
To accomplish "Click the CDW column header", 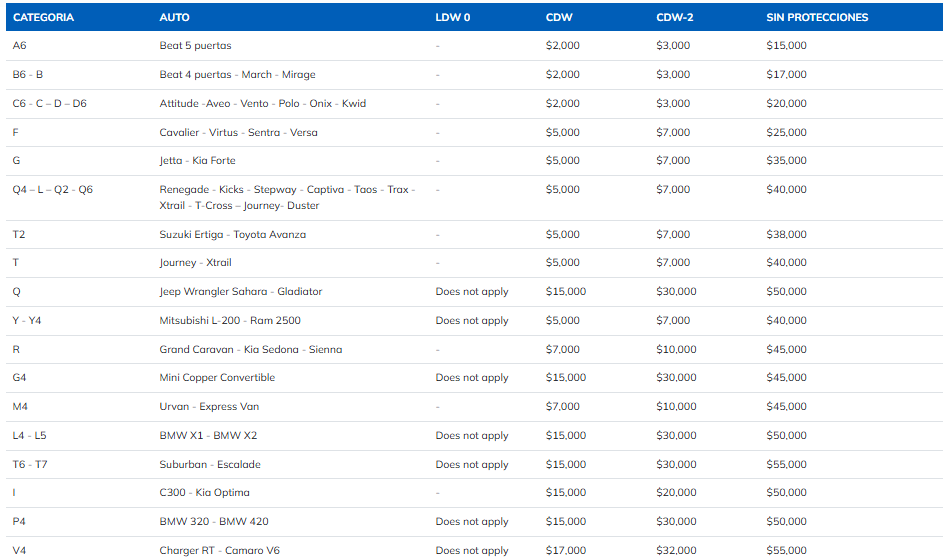I will tap(559, 17).
